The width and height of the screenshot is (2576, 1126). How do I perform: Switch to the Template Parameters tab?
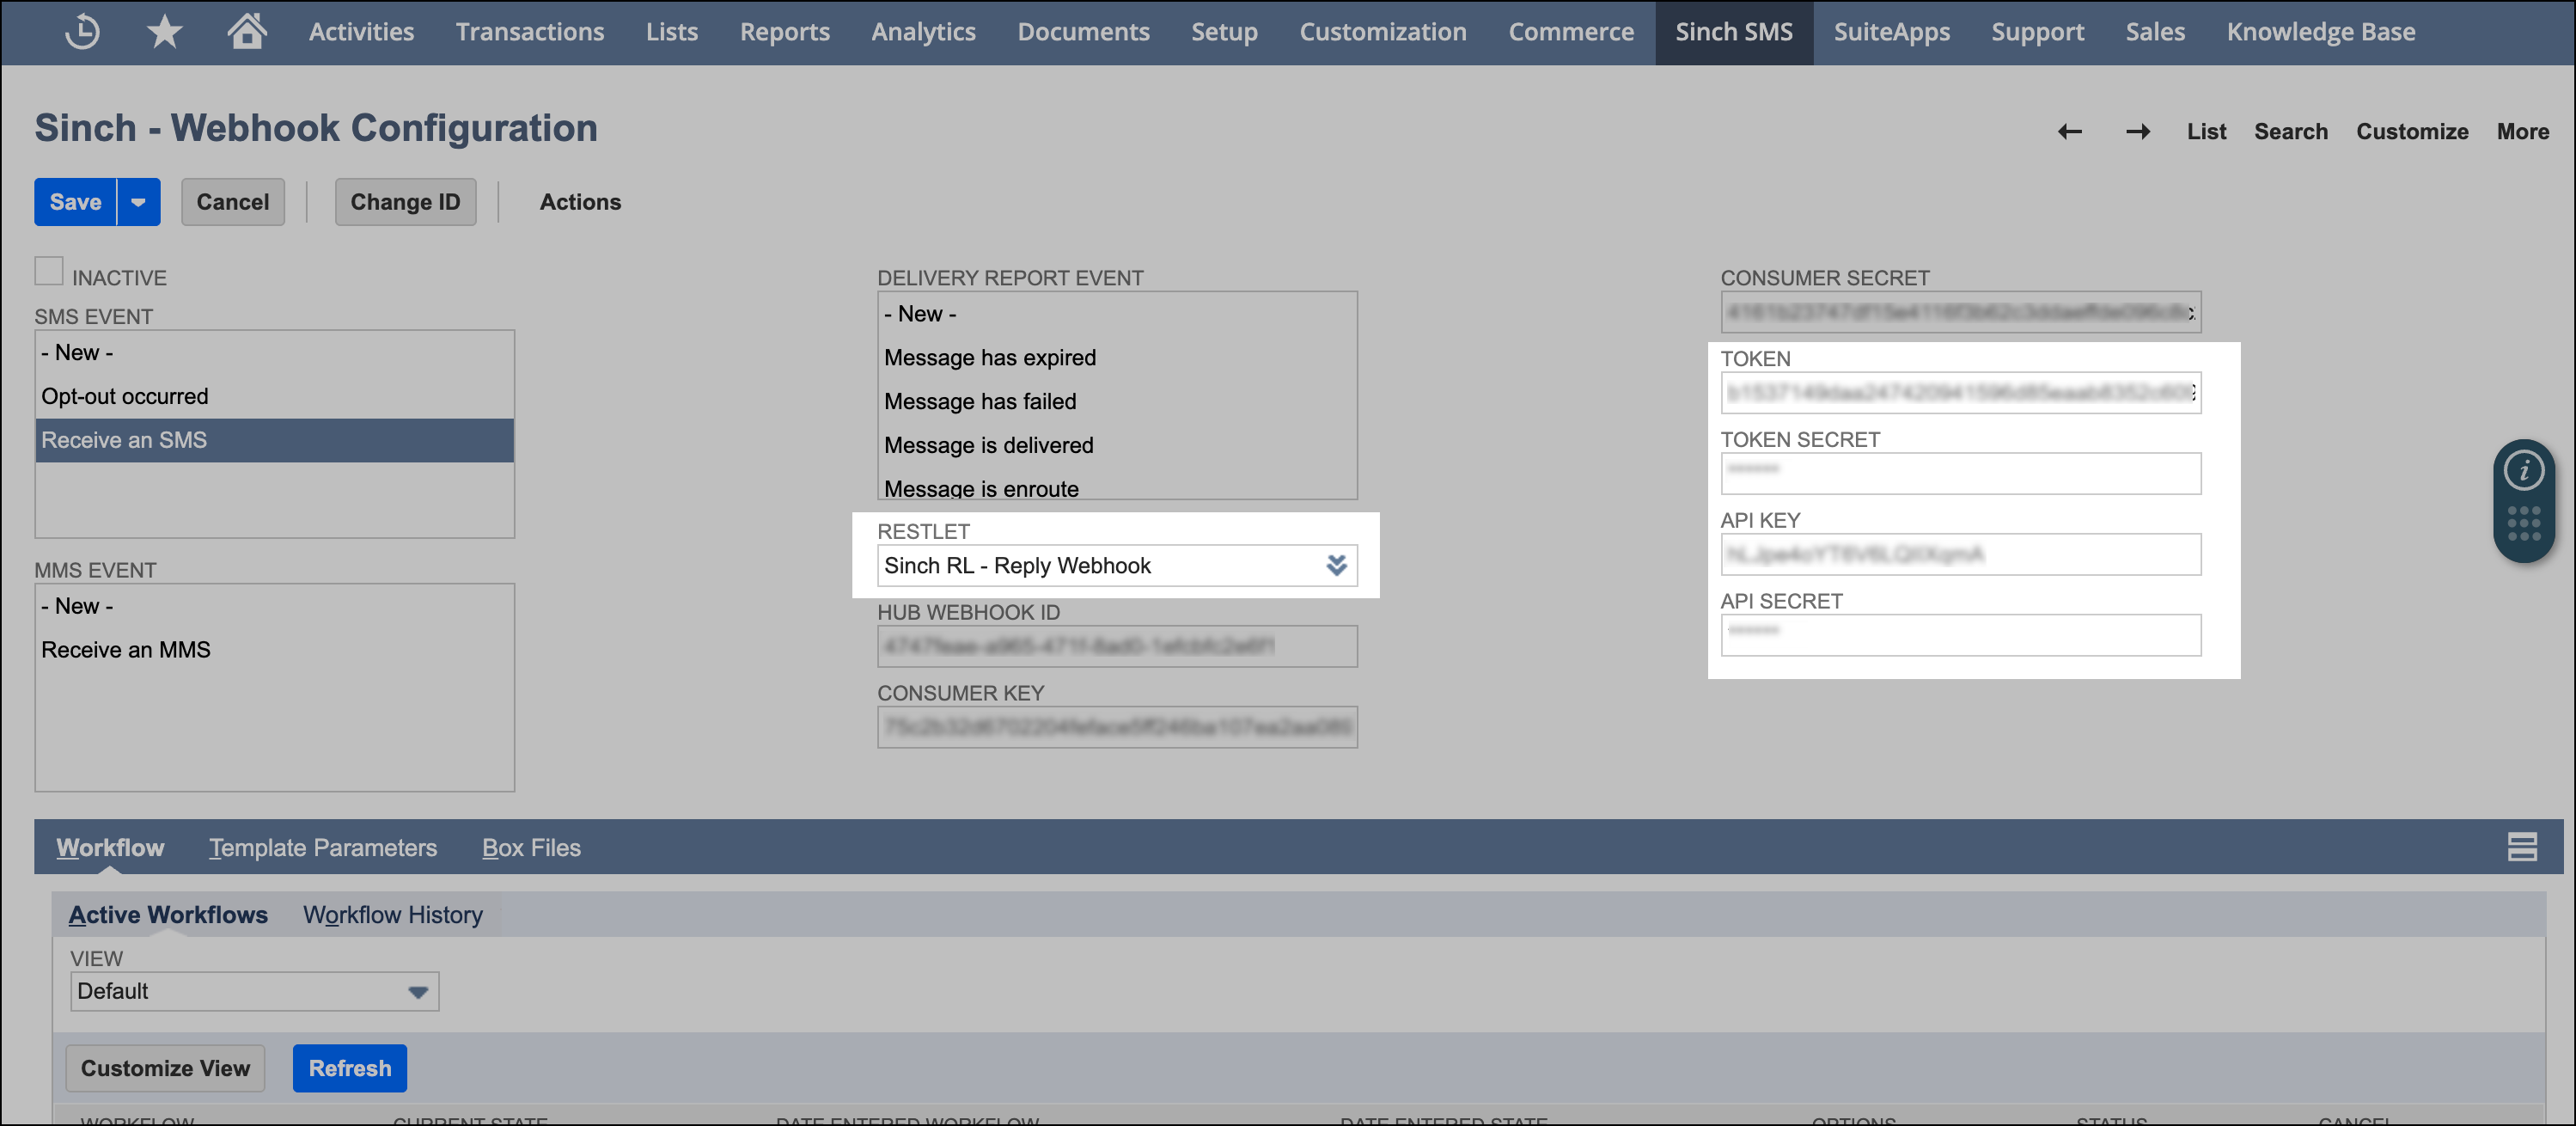click(323, 847)
